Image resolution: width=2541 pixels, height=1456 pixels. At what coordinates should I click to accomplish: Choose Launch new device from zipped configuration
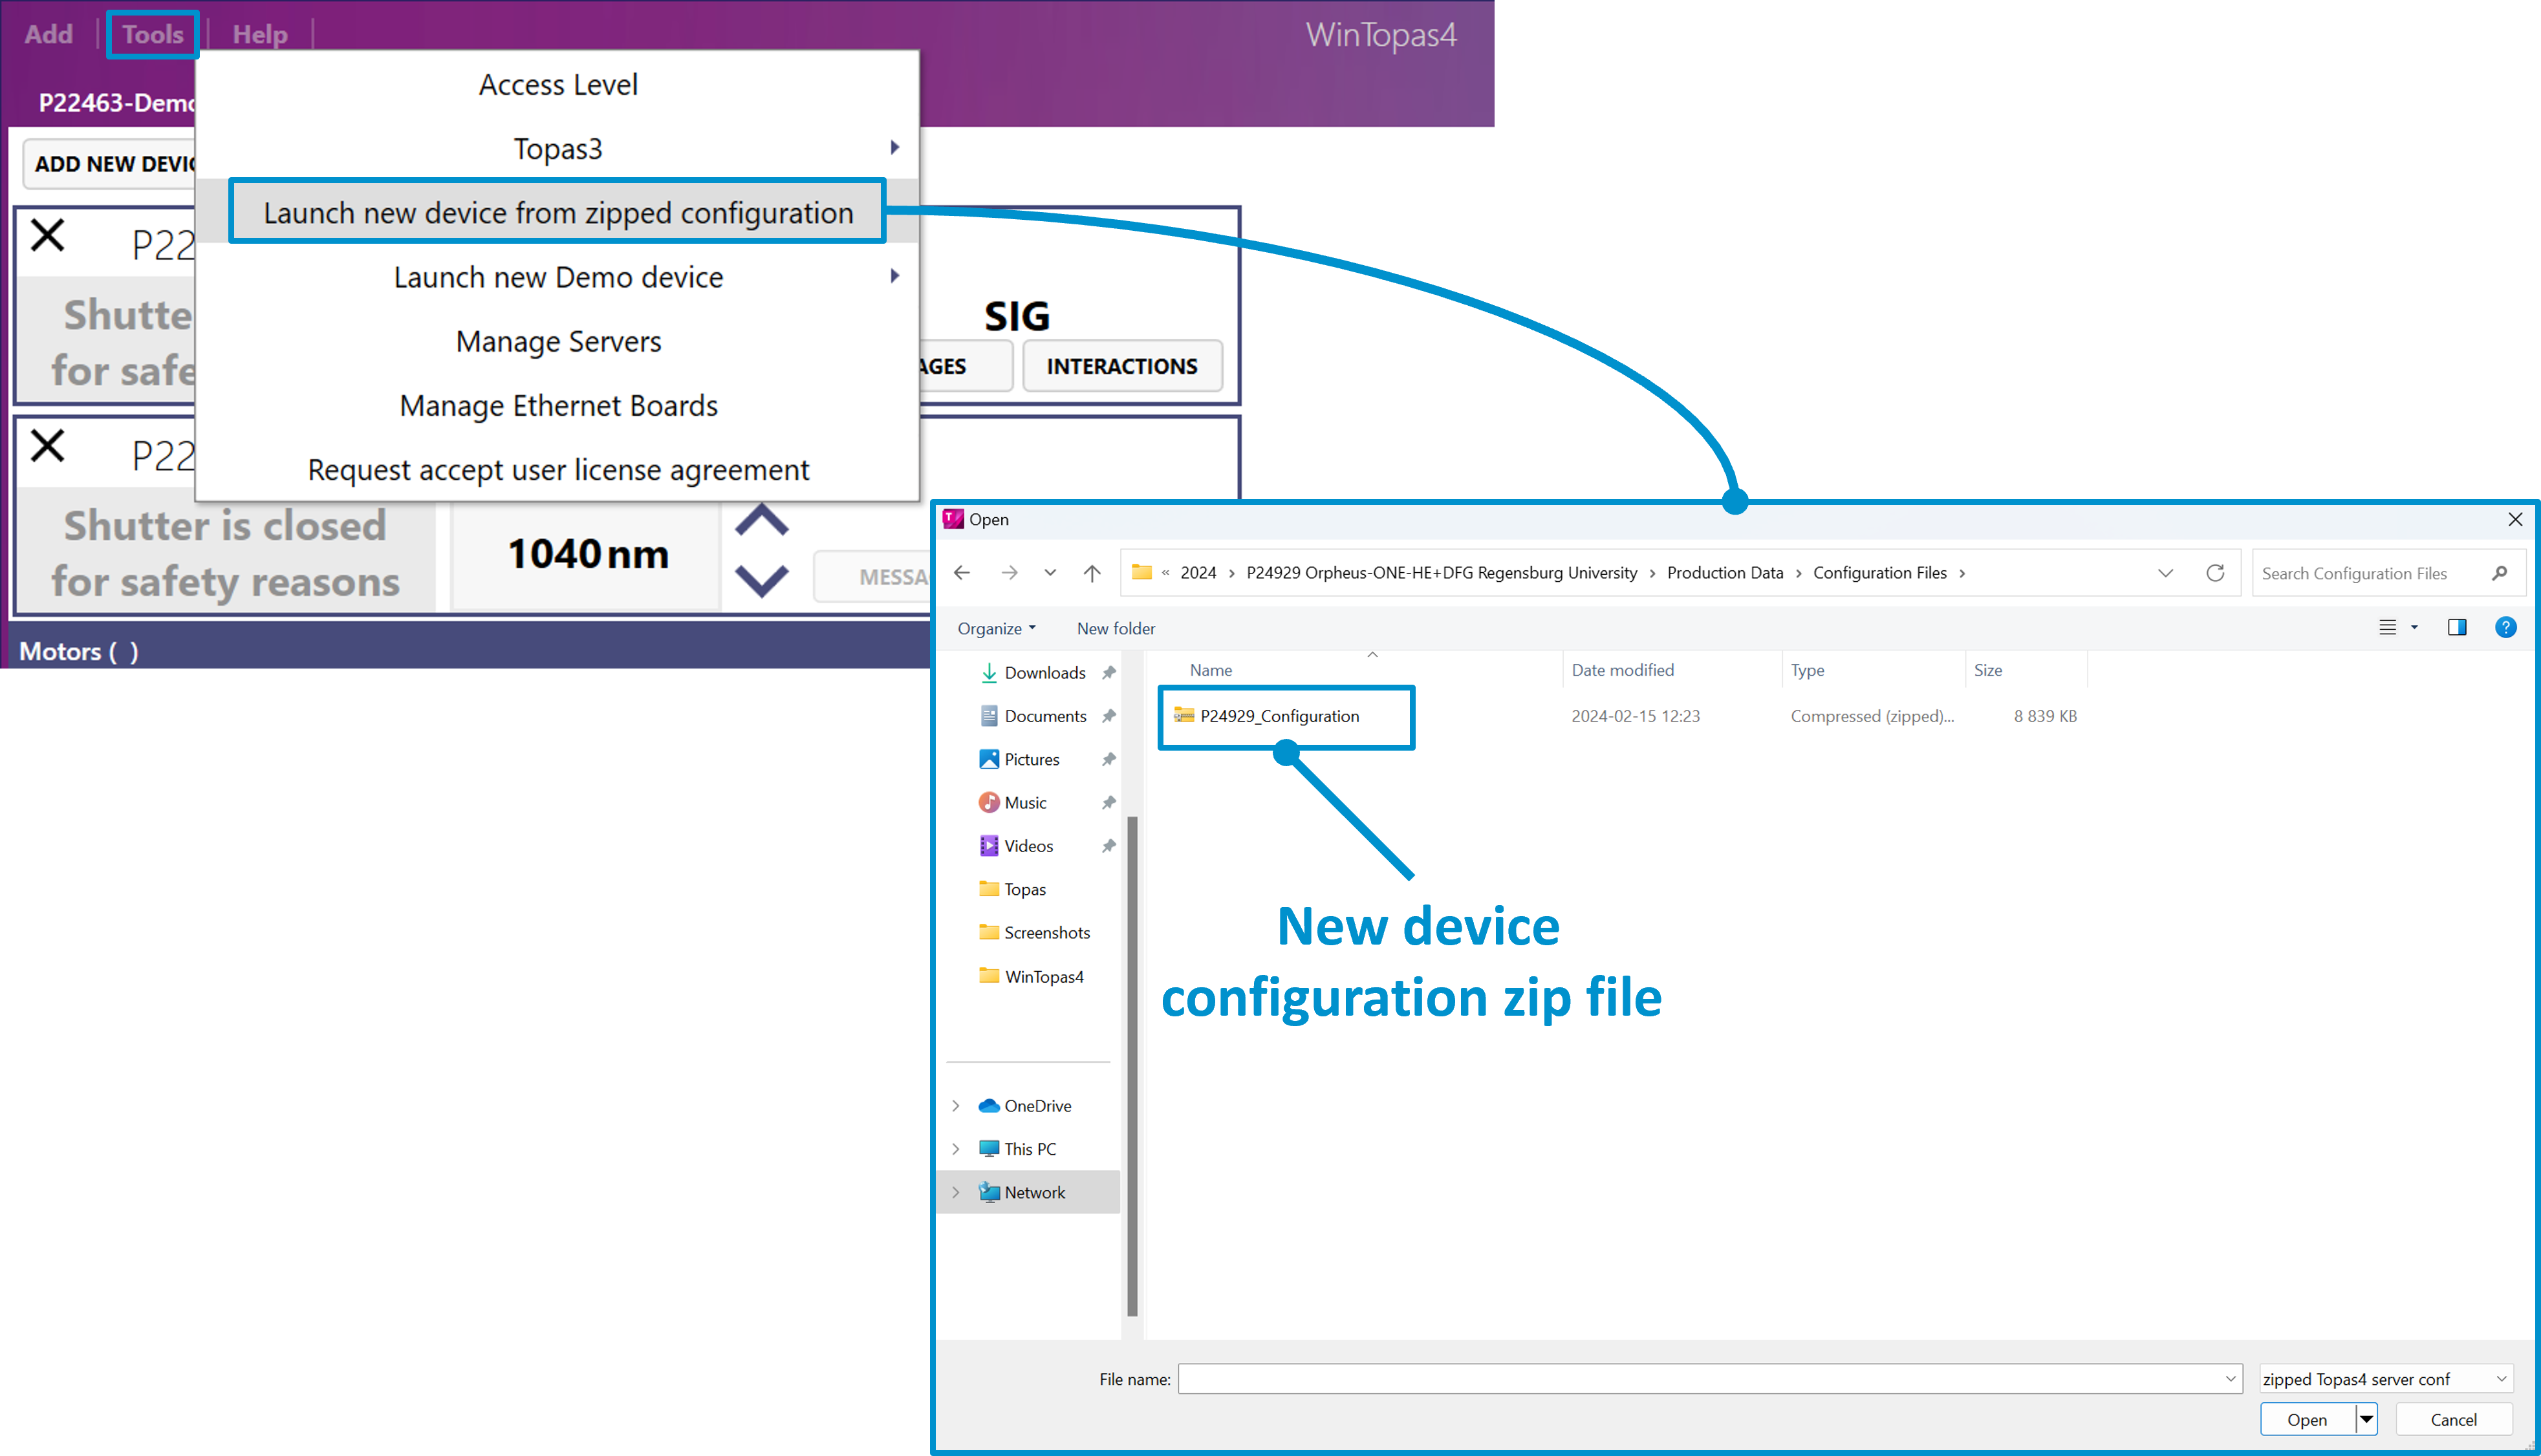(x=558, y=212)
